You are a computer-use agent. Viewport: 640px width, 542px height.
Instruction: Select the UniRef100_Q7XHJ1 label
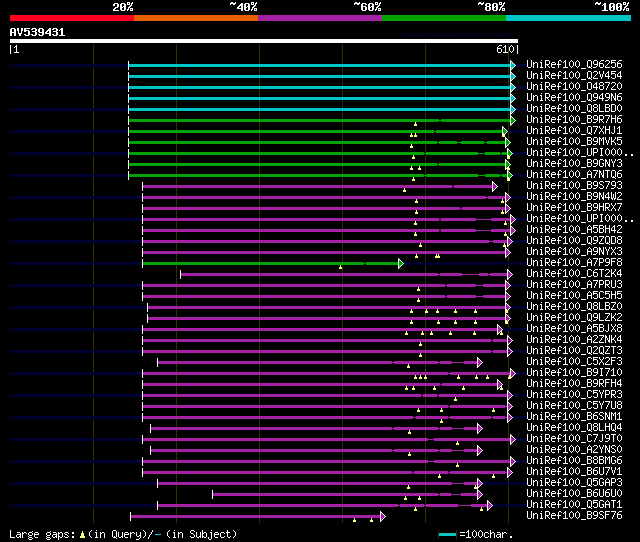click(x=574, y=130)
